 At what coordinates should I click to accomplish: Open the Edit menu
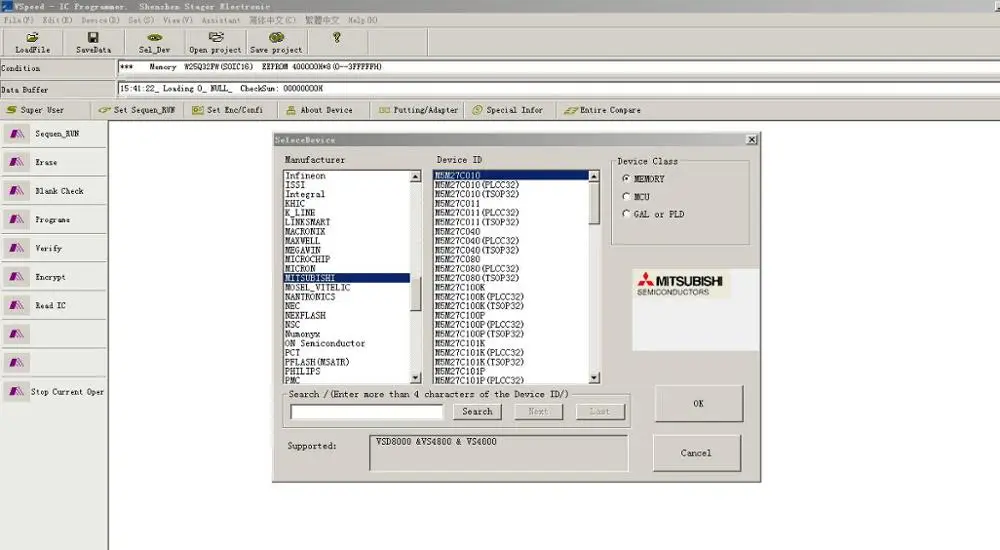click(58, 20)
